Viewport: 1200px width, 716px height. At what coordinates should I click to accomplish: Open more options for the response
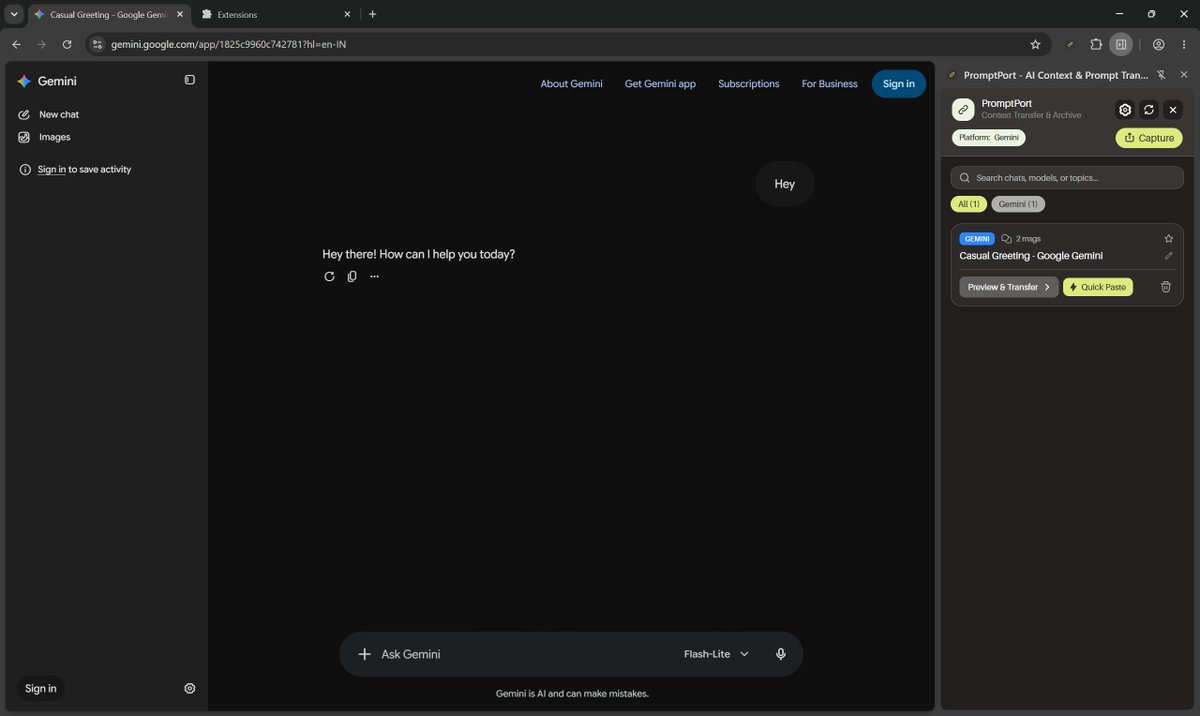coord(375,277)
